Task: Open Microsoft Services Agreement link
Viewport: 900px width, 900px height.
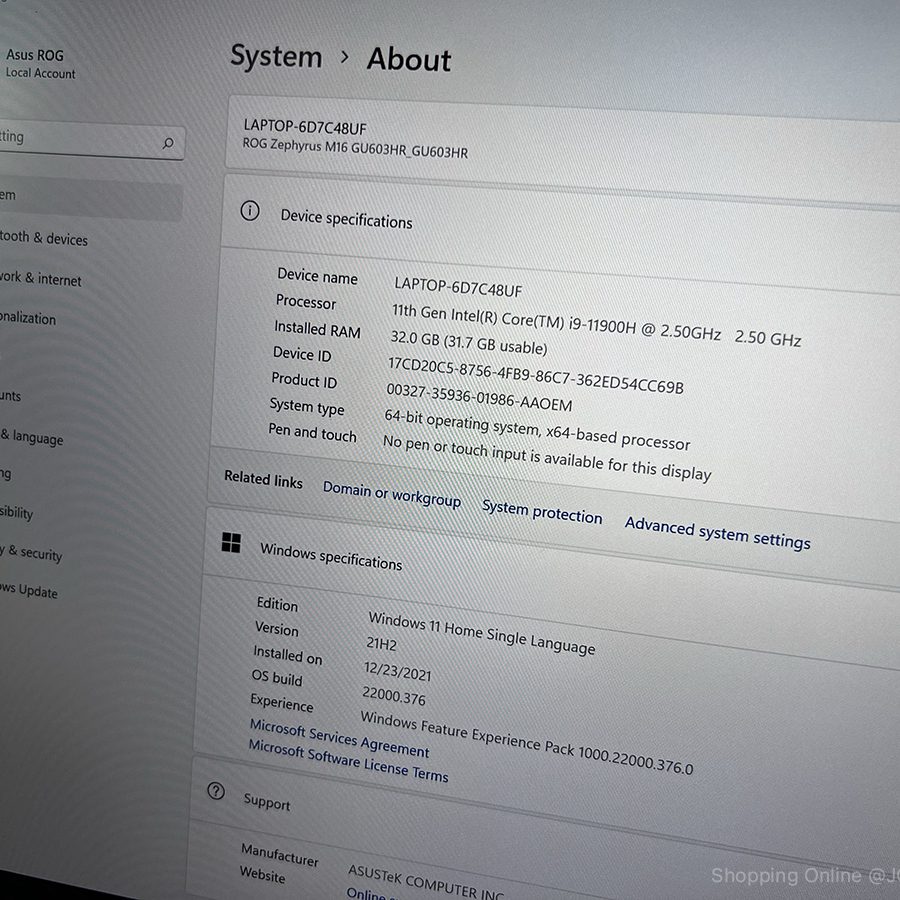Action: point(339,738)
